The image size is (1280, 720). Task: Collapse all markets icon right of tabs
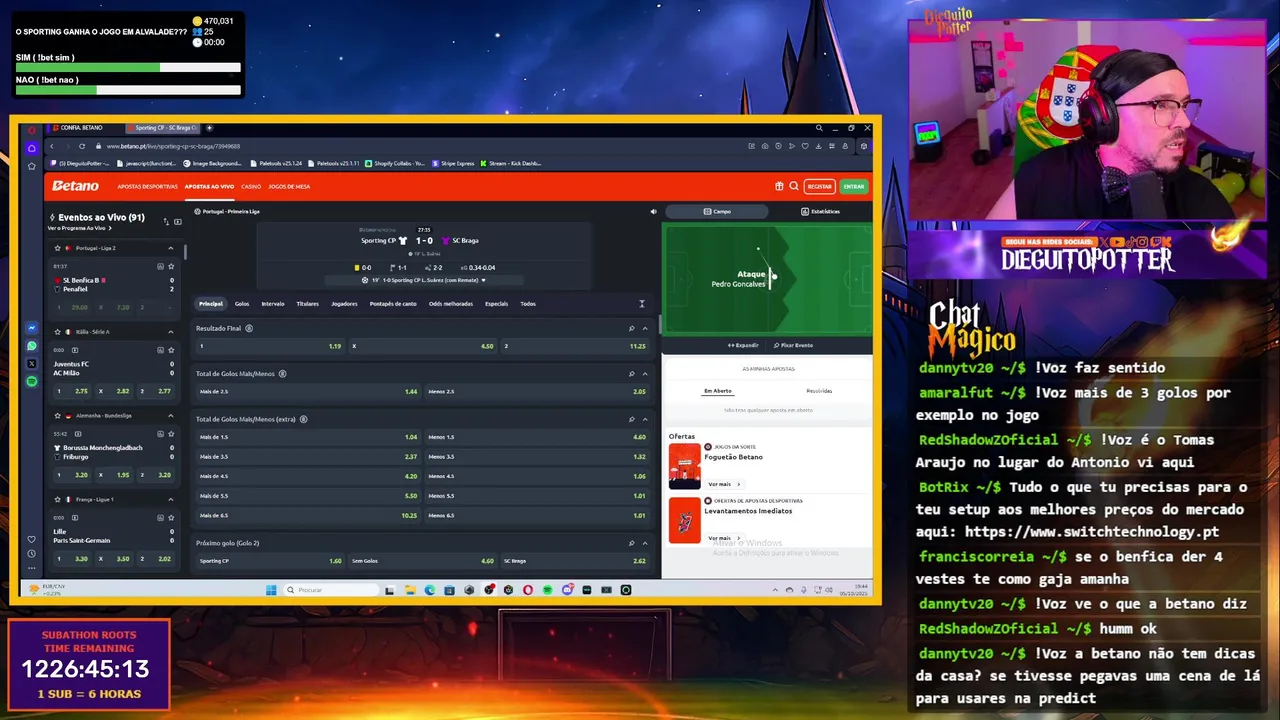(x=642, y=304)
